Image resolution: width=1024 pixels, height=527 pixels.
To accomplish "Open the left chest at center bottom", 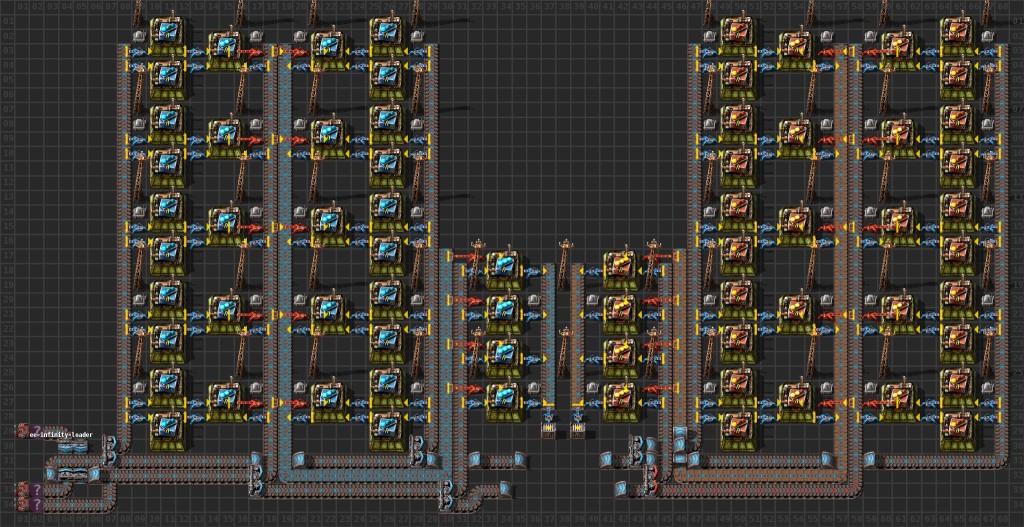I will point(548,428).
